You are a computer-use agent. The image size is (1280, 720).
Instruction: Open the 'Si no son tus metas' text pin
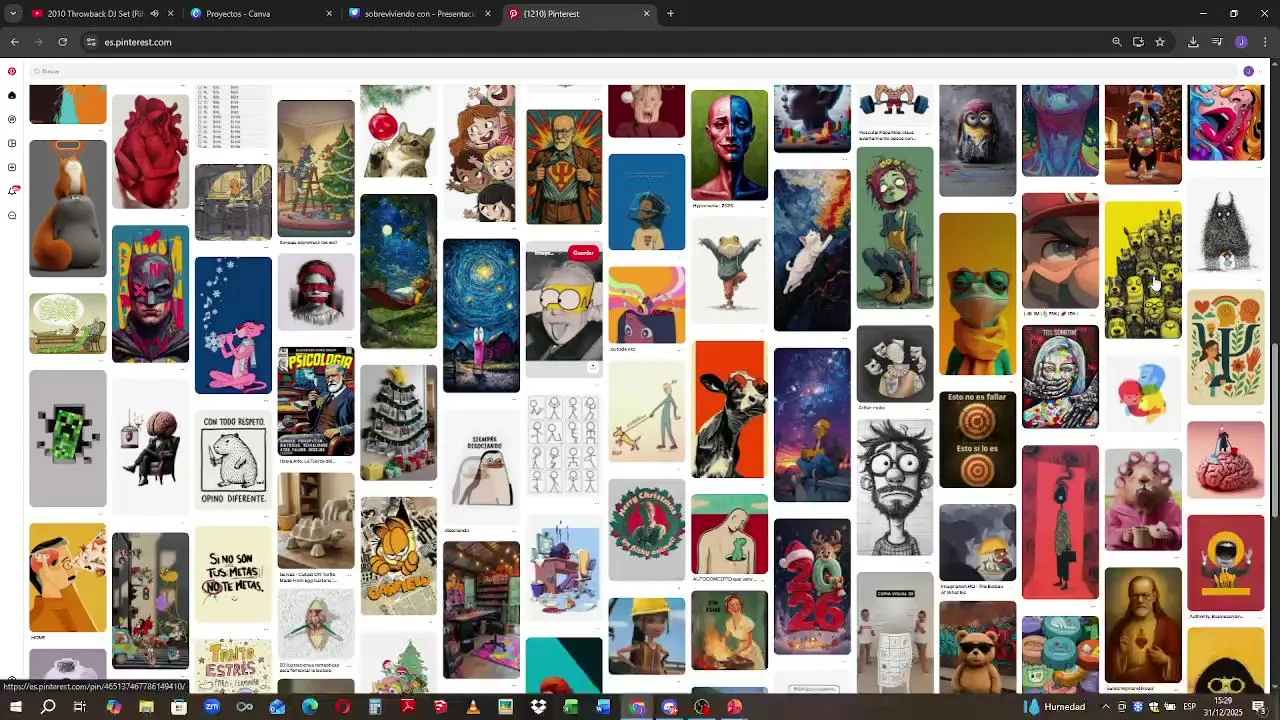233,575
